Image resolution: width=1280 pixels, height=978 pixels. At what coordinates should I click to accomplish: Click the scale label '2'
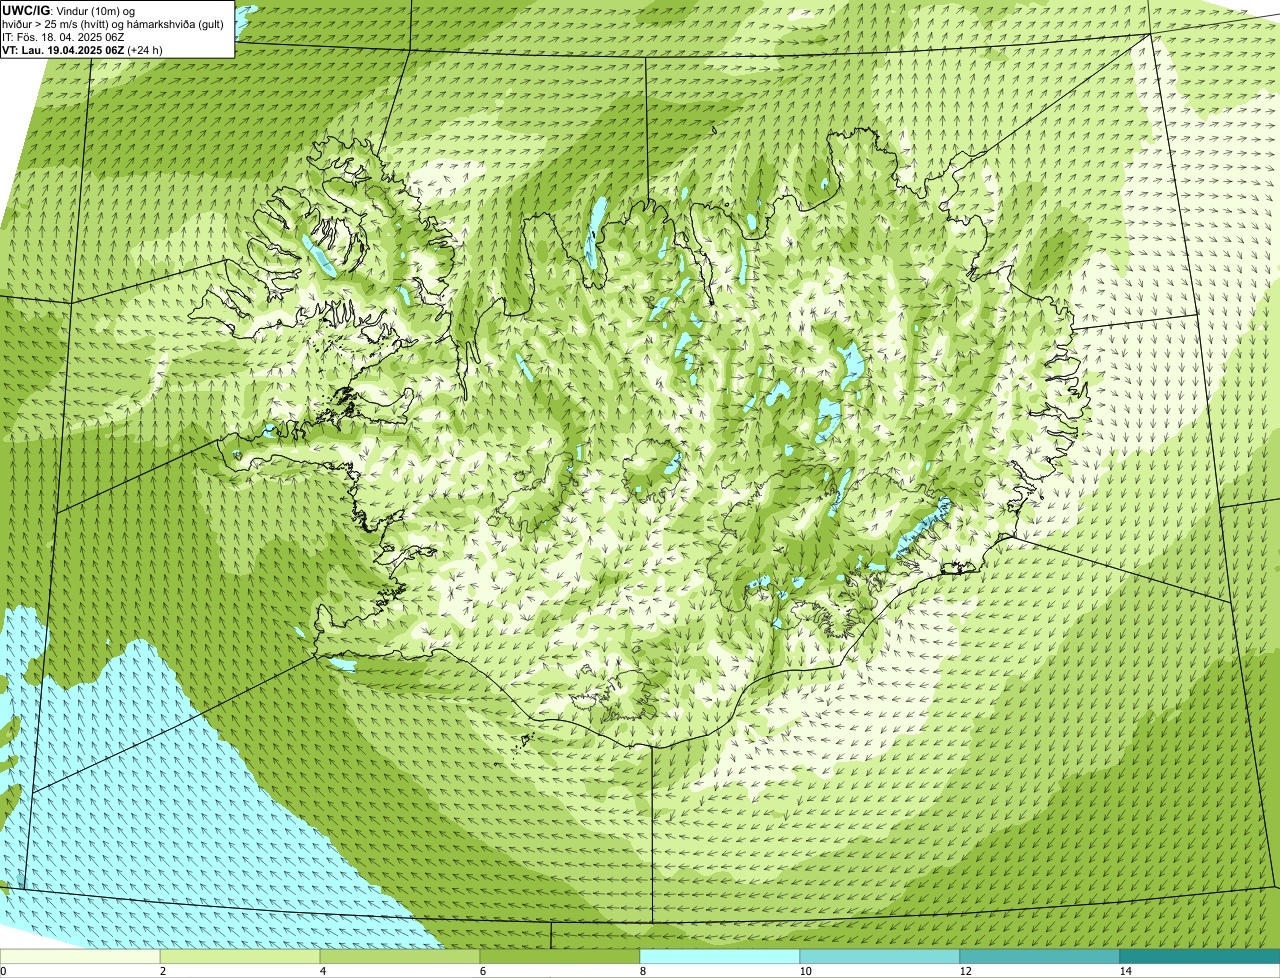click(x=163, y=971)
